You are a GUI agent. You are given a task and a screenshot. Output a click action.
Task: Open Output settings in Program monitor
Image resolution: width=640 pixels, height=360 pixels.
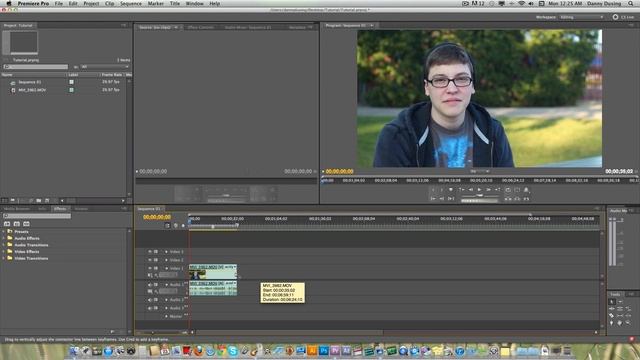527,190
